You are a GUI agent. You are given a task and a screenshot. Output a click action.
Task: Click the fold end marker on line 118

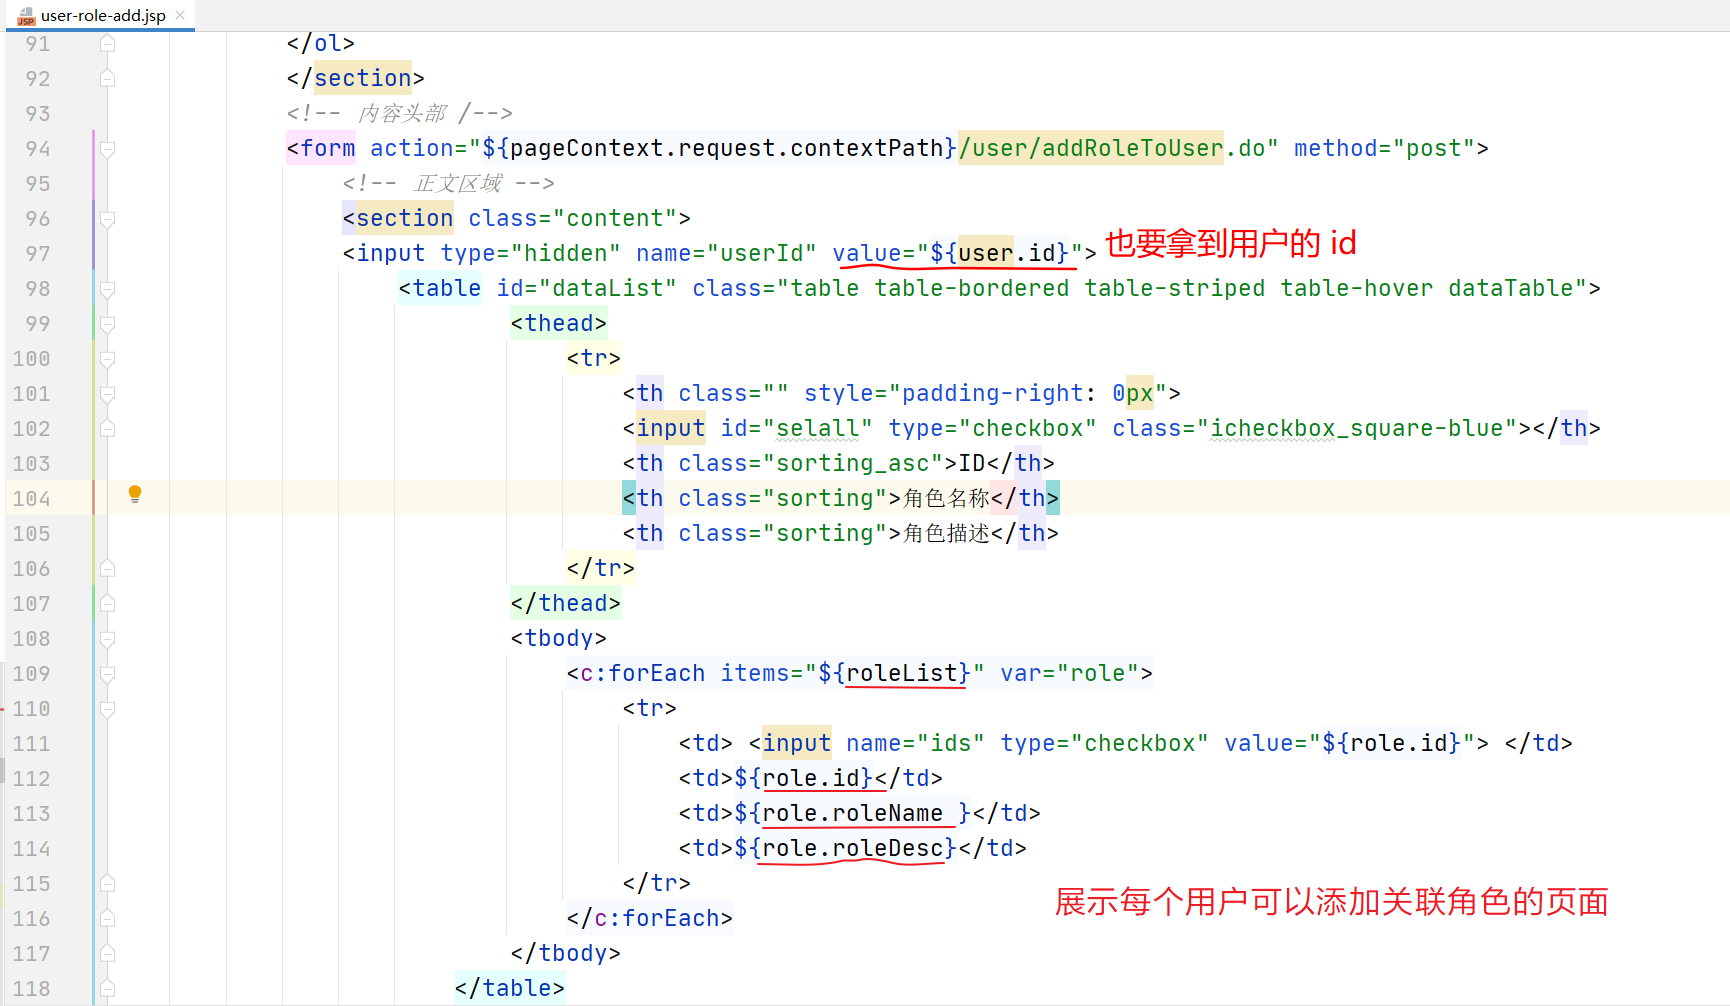point(107,988)
